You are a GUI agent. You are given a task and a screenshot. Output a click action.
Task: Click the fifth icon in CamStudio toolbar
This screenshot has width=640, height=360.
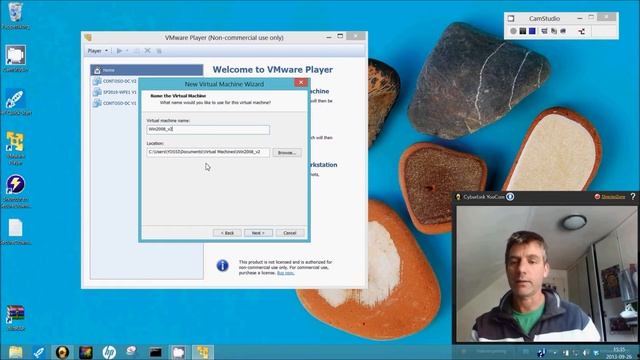click(x=554, y=31)
